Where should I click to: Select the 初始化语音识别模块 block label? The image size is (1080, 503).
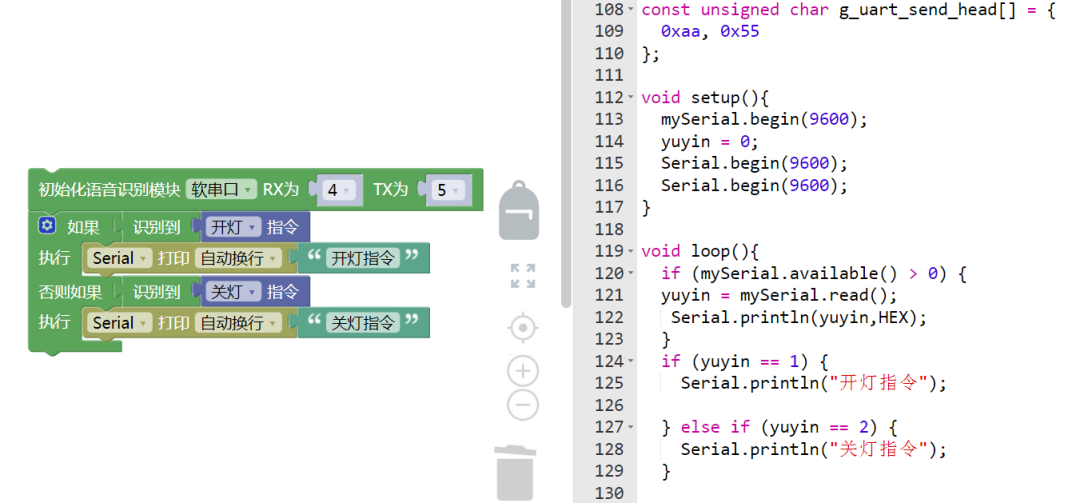[109, 190]
